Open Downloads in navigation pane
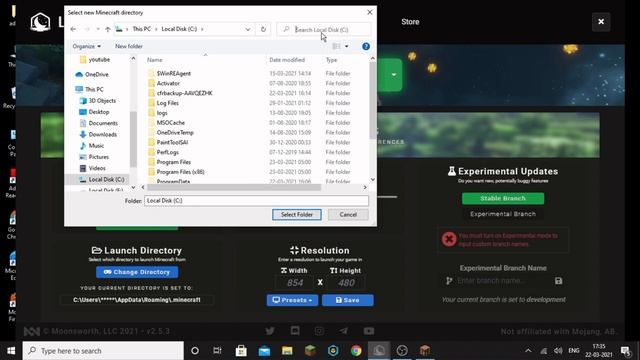This screenshot has width=640, height=360. pyautogui.click(x=102, y=134)
